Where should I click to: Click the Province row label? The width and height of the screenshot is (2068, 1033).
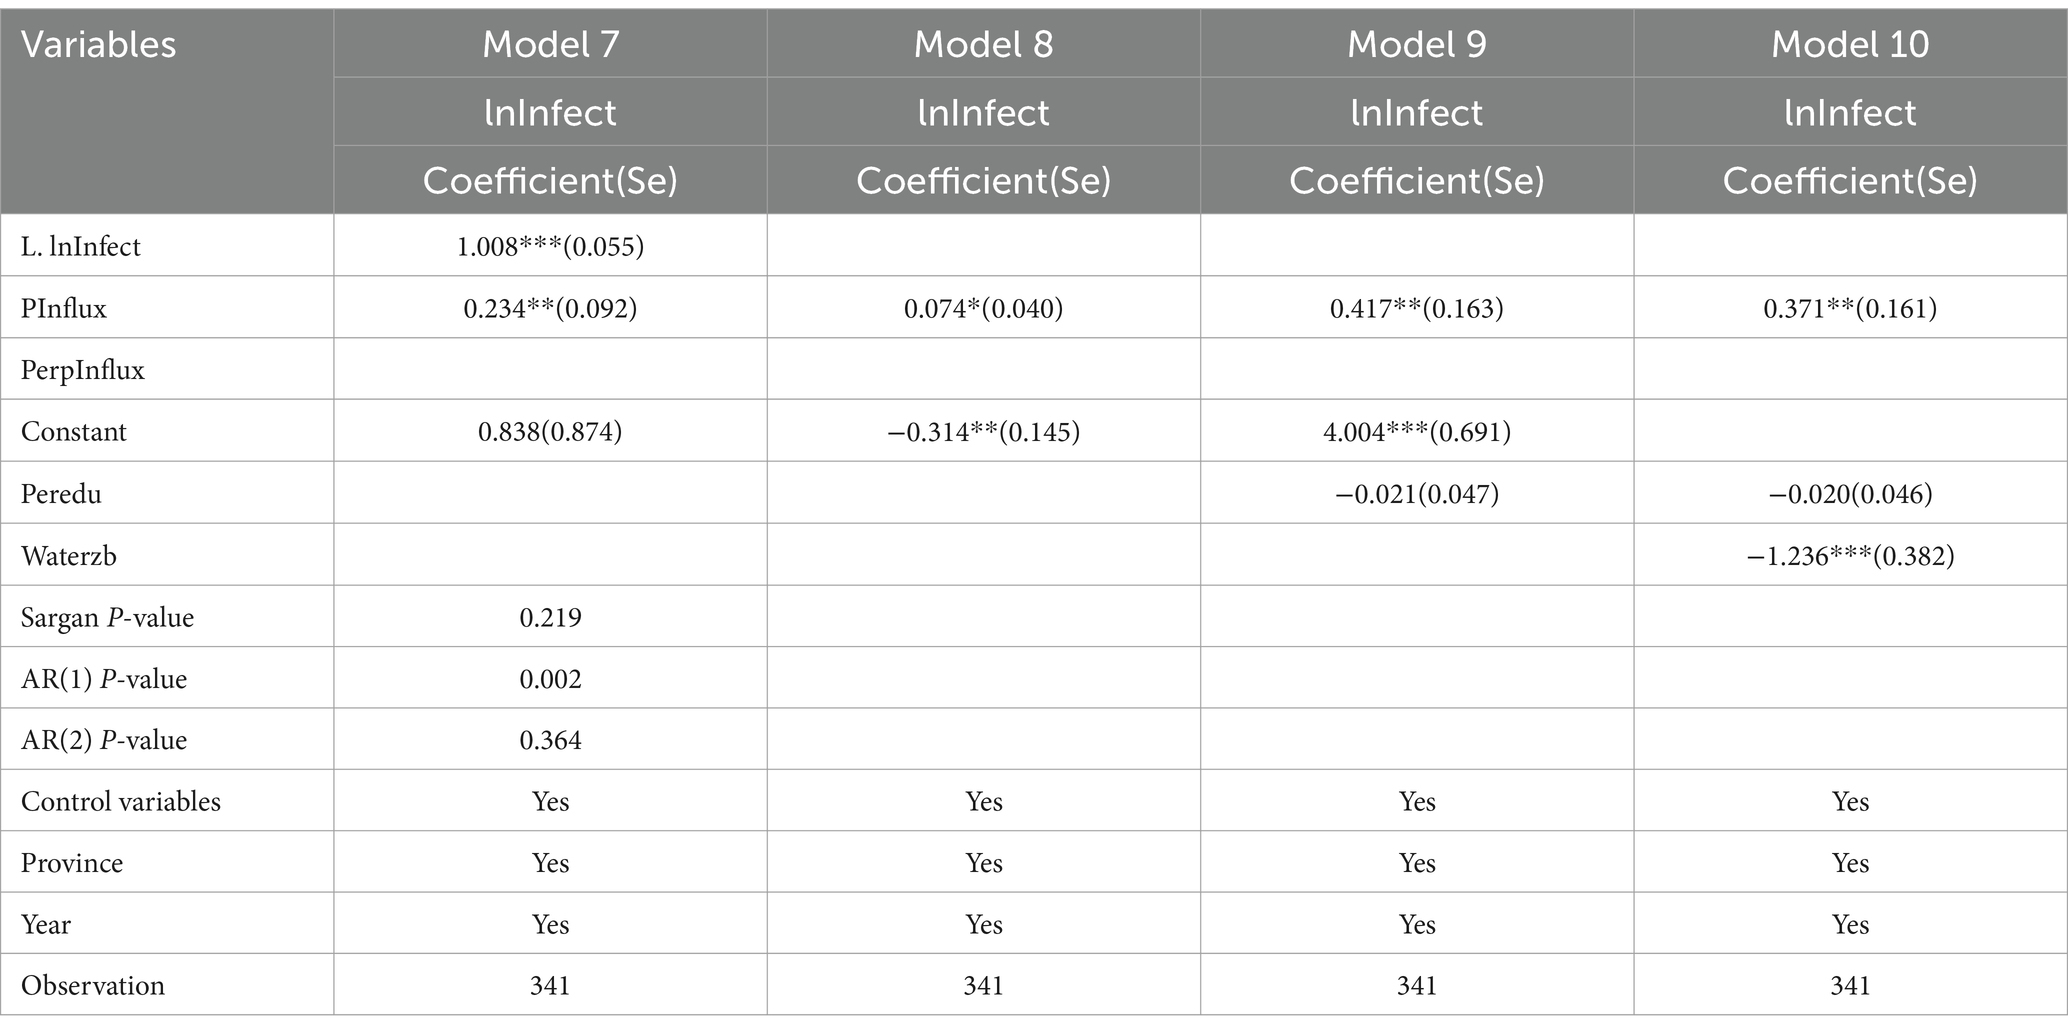point(72,863)
